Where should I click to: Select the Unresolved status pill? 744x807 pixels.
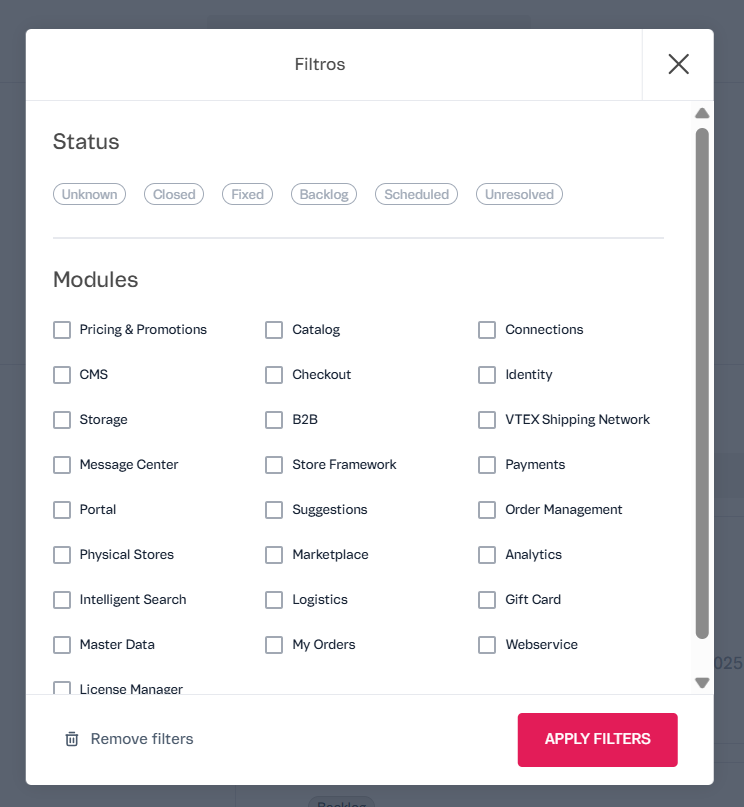[x=519, y=194]
